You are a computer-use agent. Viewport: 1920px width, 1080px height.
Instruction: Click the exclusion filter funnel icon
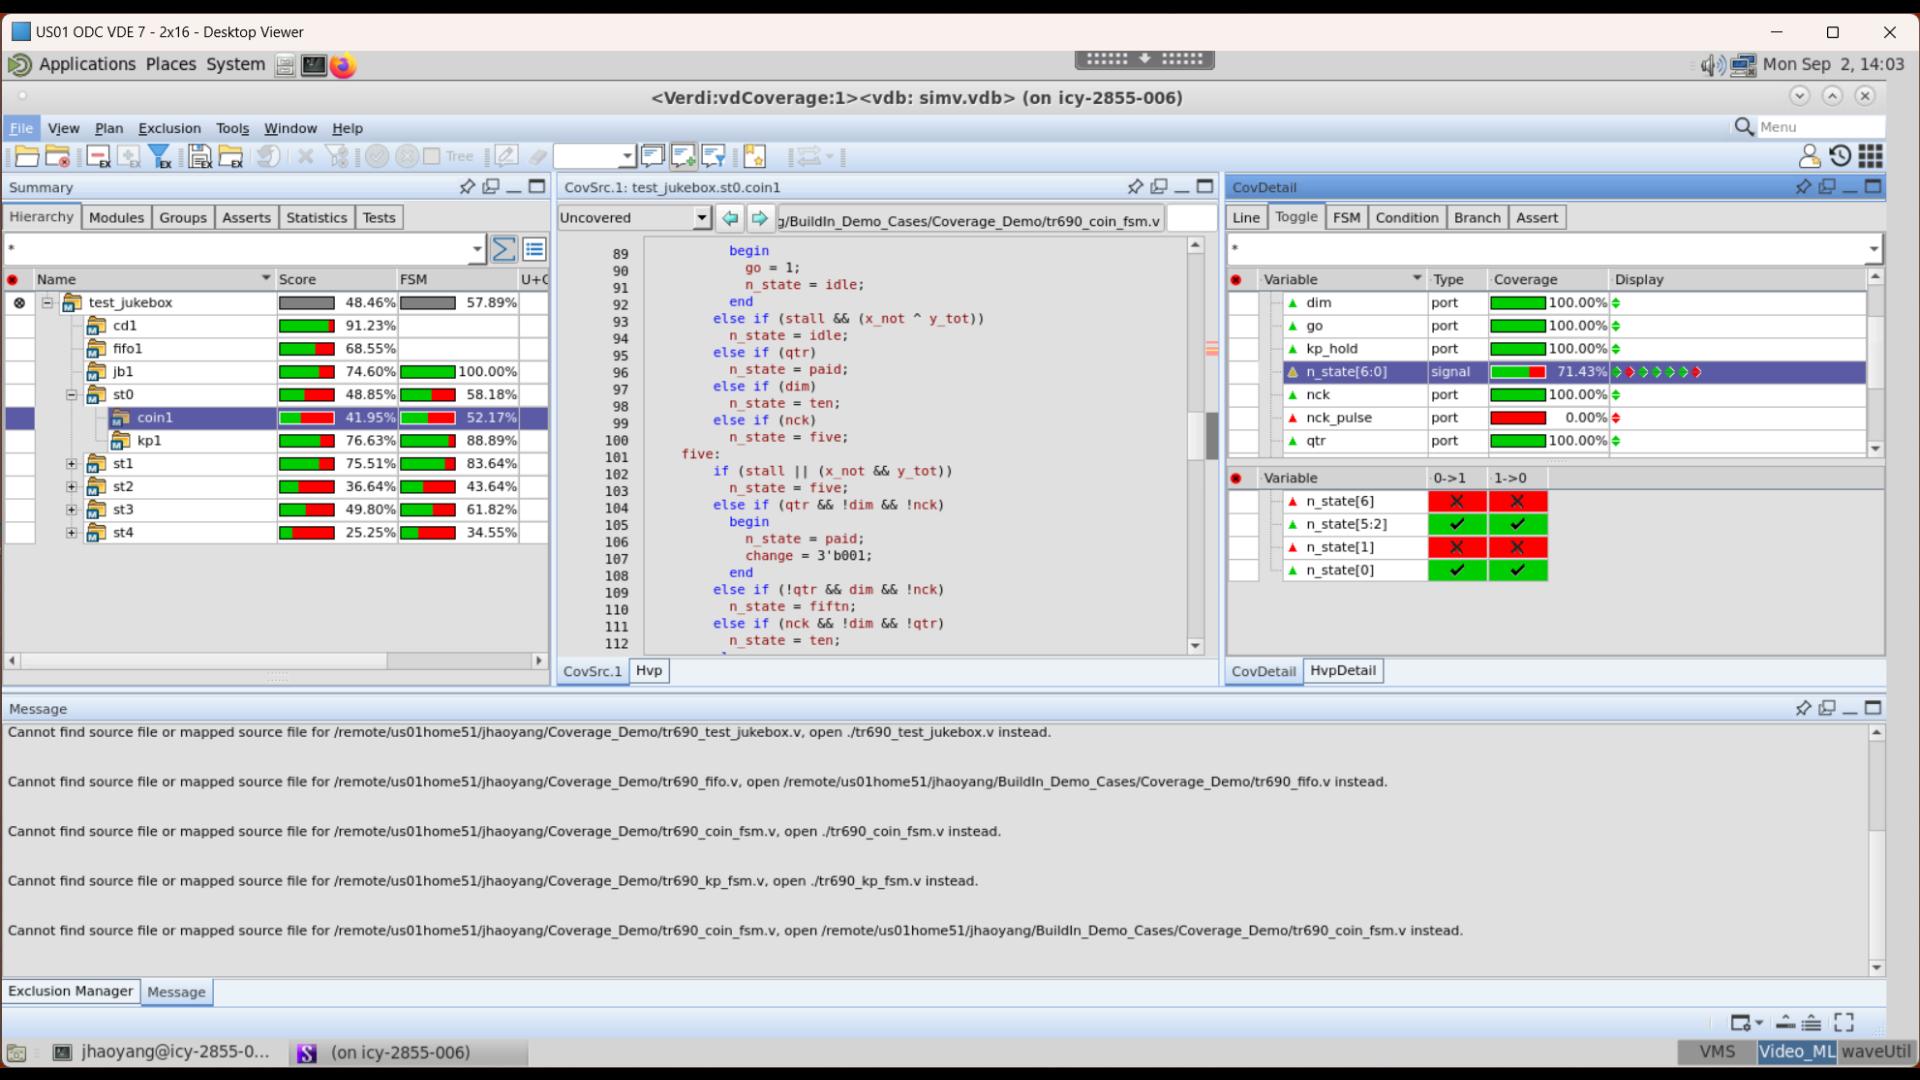click(160, 156)
